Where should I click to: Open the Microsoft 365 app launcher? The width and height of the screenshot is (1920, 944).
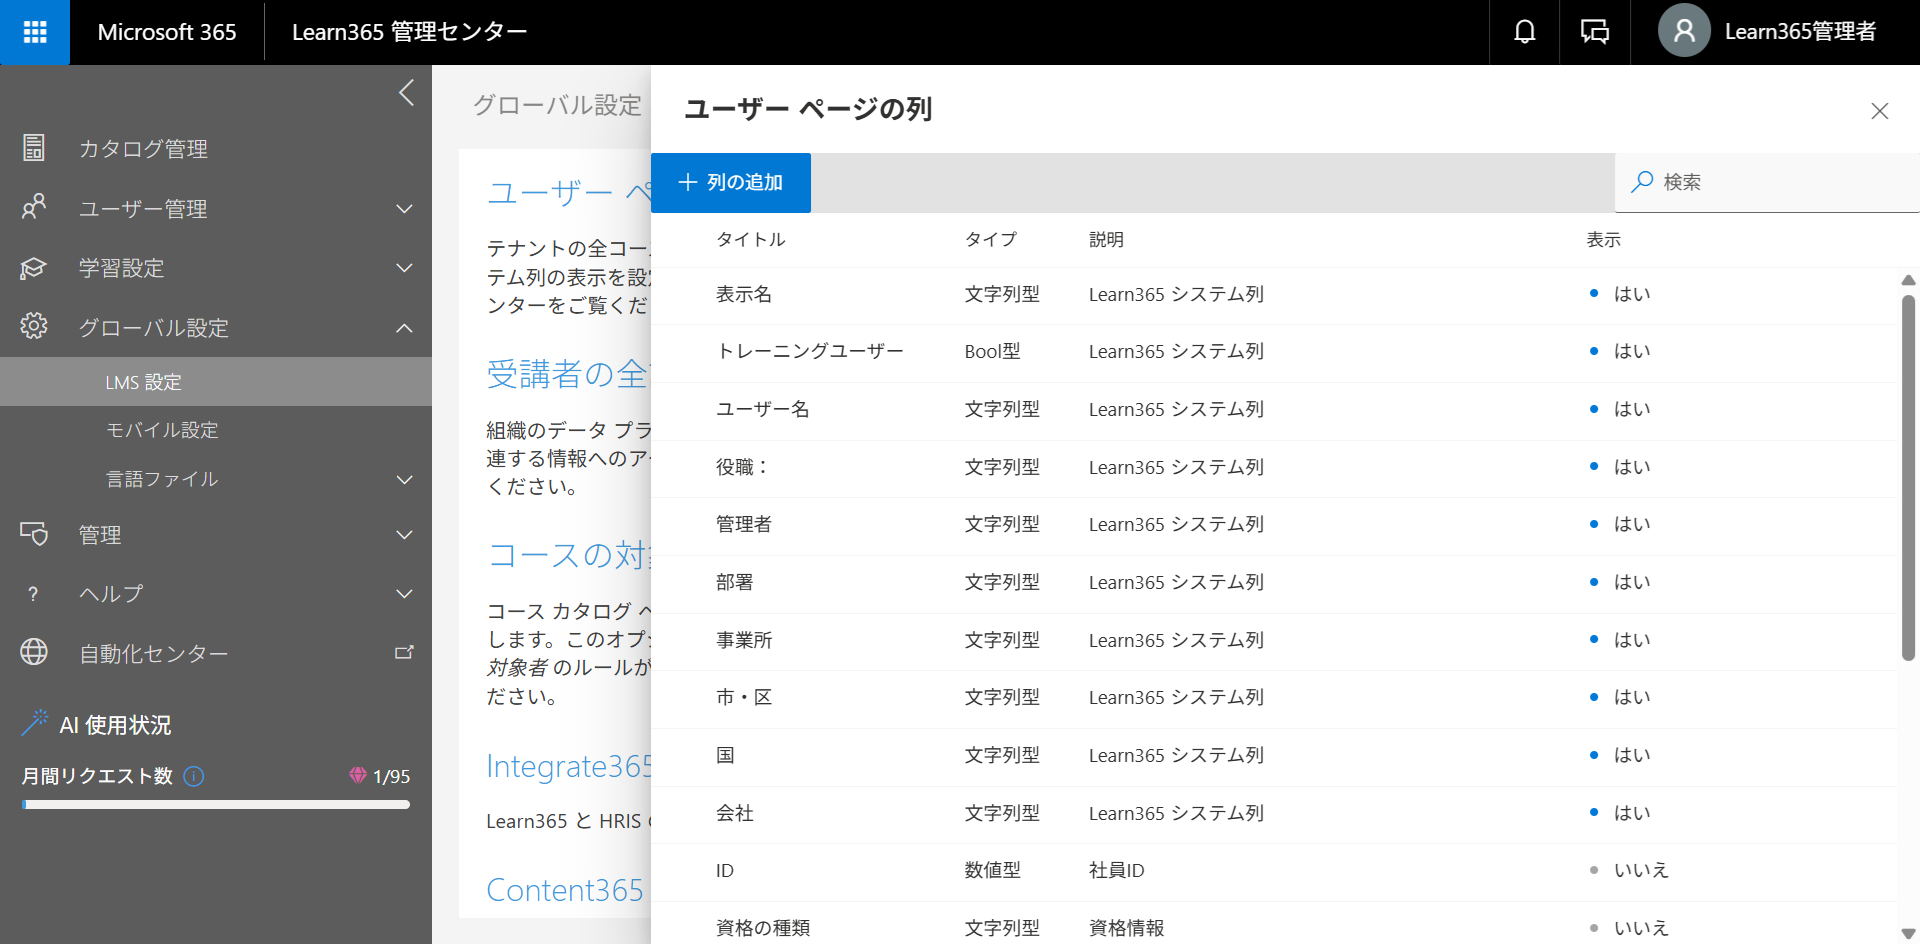[35, 32]
